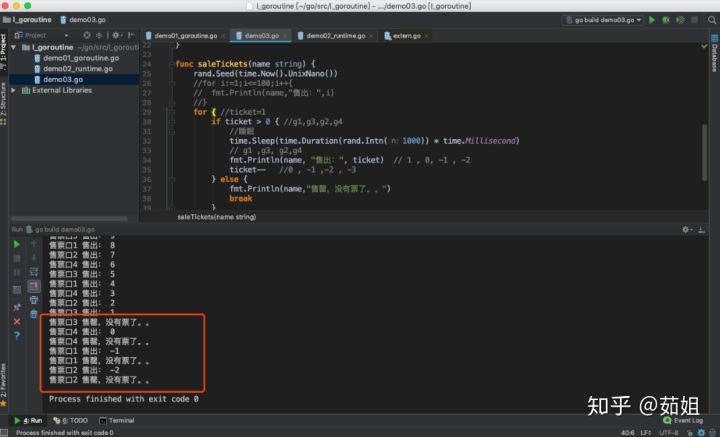Click the print output icon in Run panel
Image resolution: width=720 pixels, height=437 pixels.
coord(34,299)
